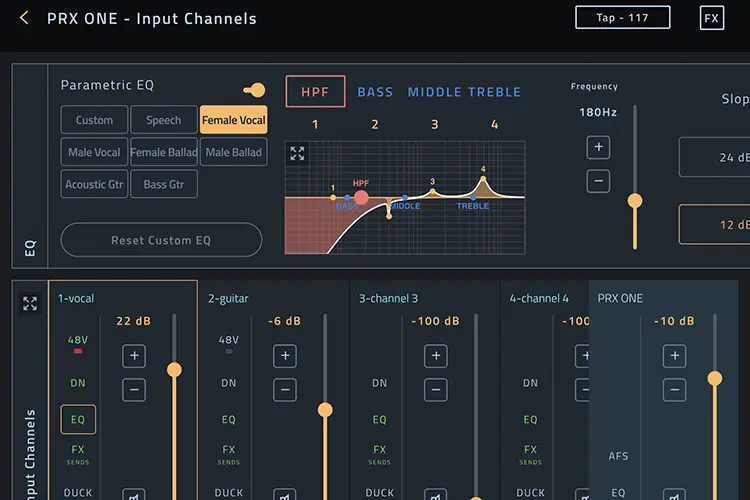The height and width of the screenshot is (500, 750).
Task: Toggle 48V phantom power on 1-vocal
Action: click(77, 344)
